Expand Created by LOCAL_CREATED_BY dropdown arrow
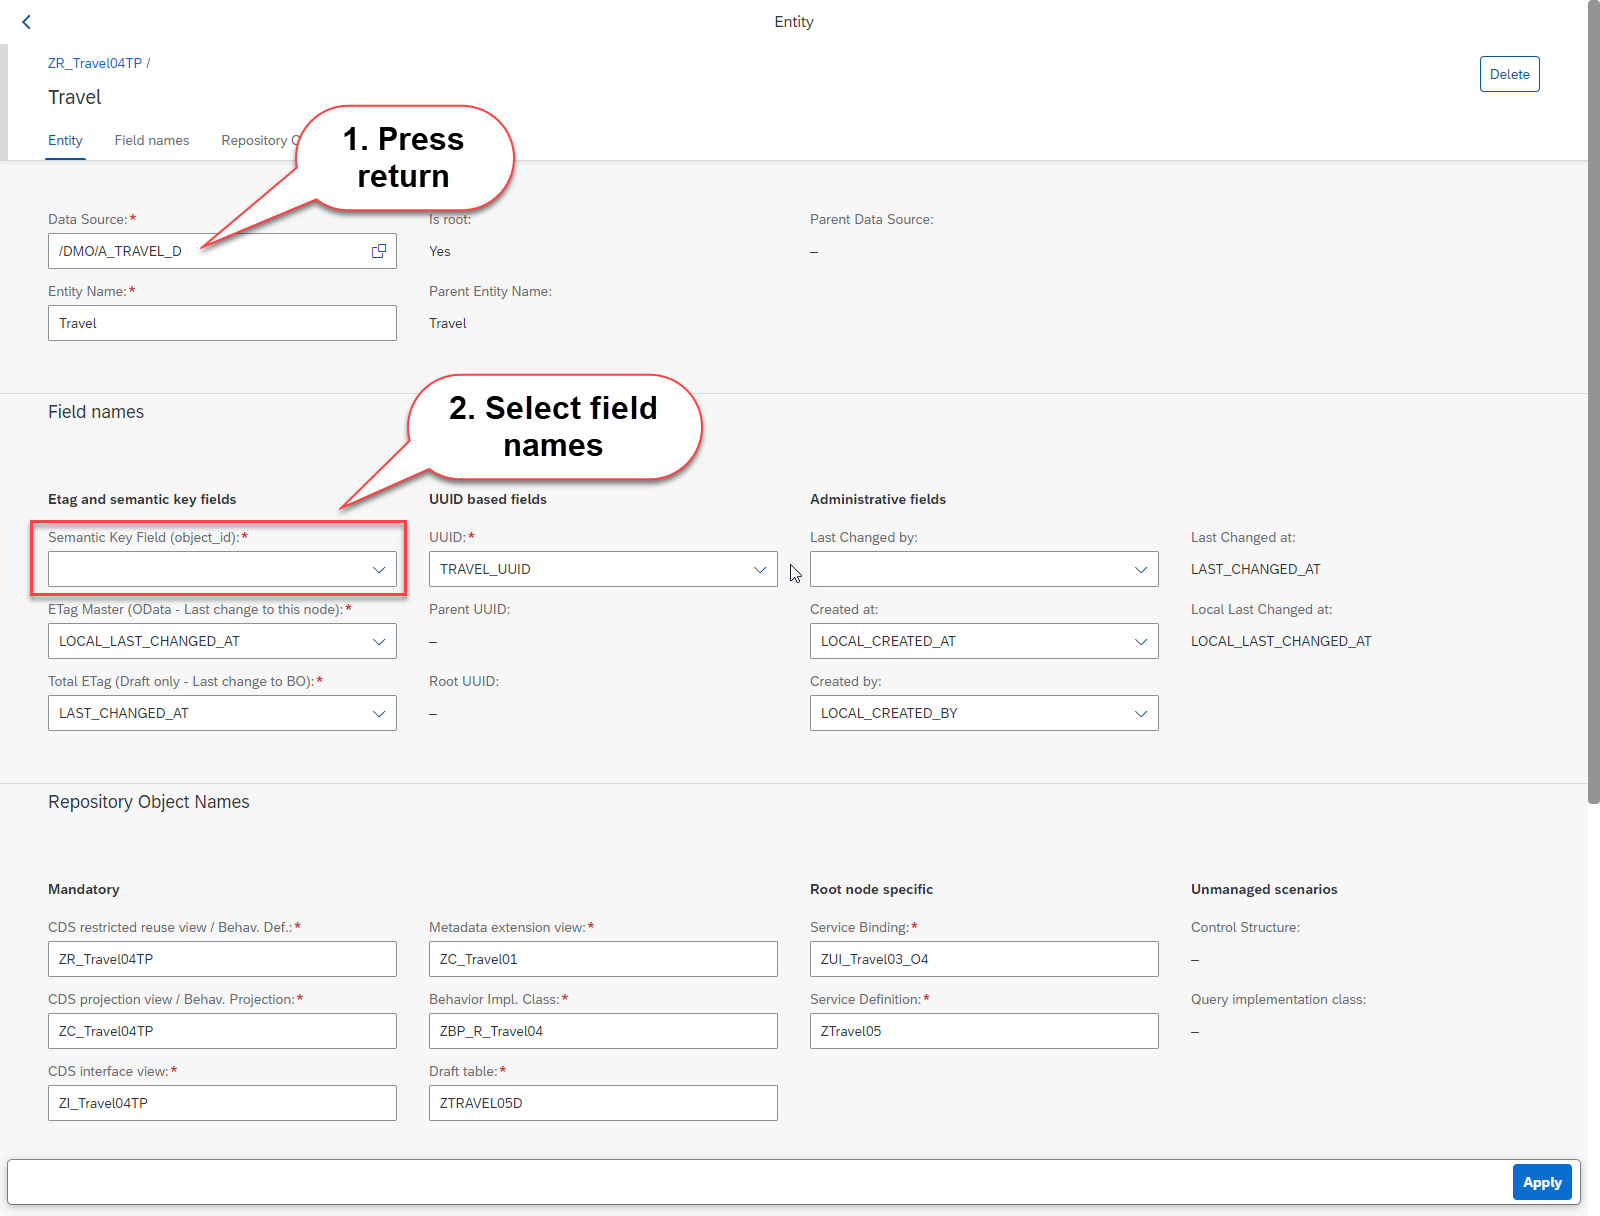Screen dimensions: 1600x1216 (1141, 713)
